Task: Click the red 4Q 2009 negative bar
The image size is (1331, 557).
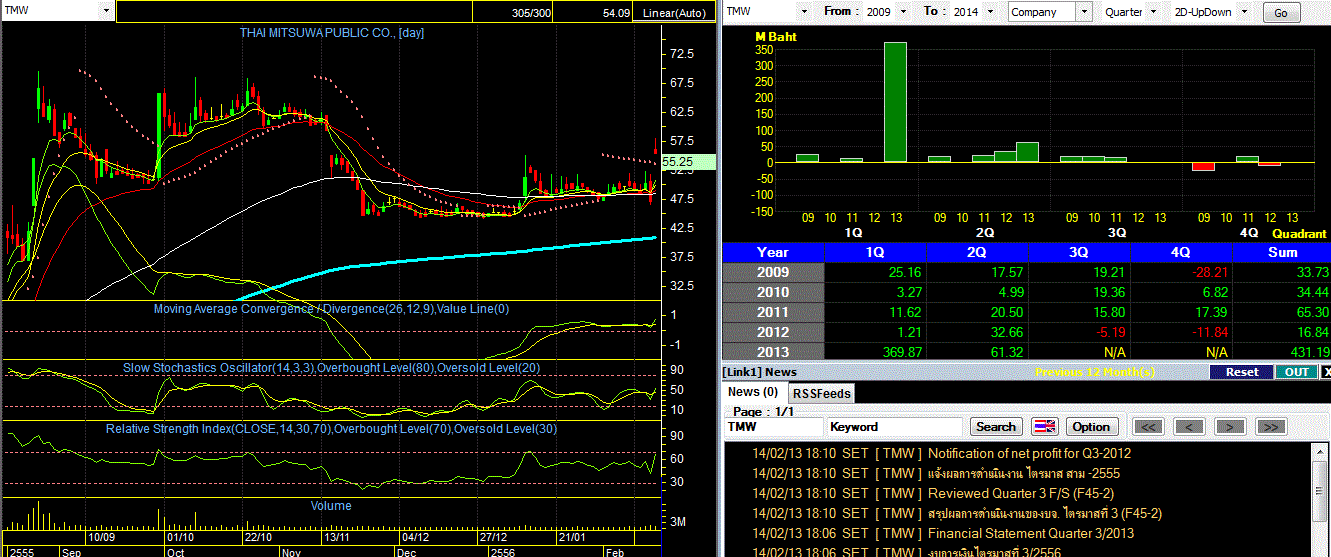Action: click(1203, 166)
